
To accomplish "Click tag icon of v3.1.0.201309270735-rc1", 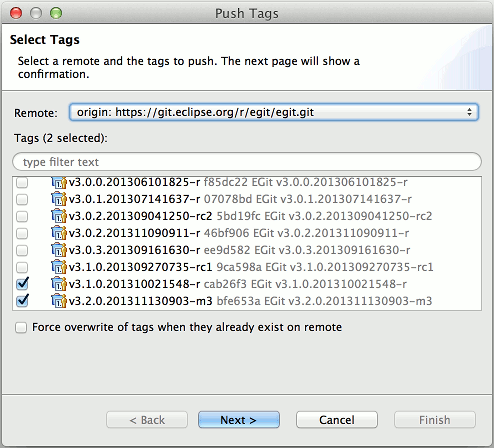I will pos(59,267).
